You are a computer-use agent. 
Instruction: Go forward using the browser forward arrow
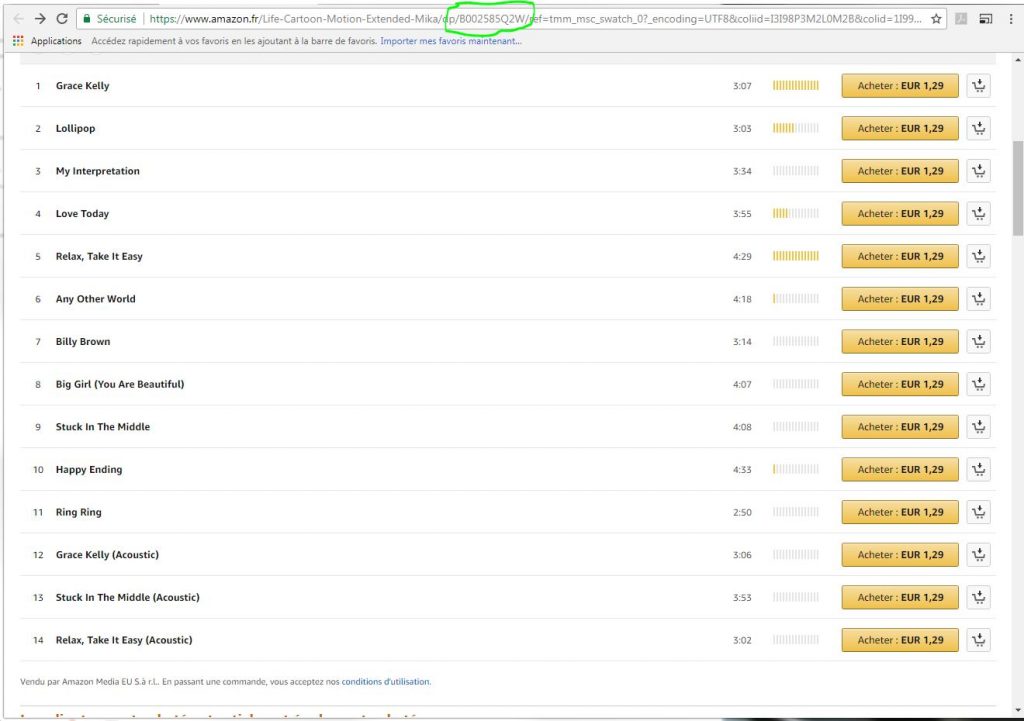point(40,19)
